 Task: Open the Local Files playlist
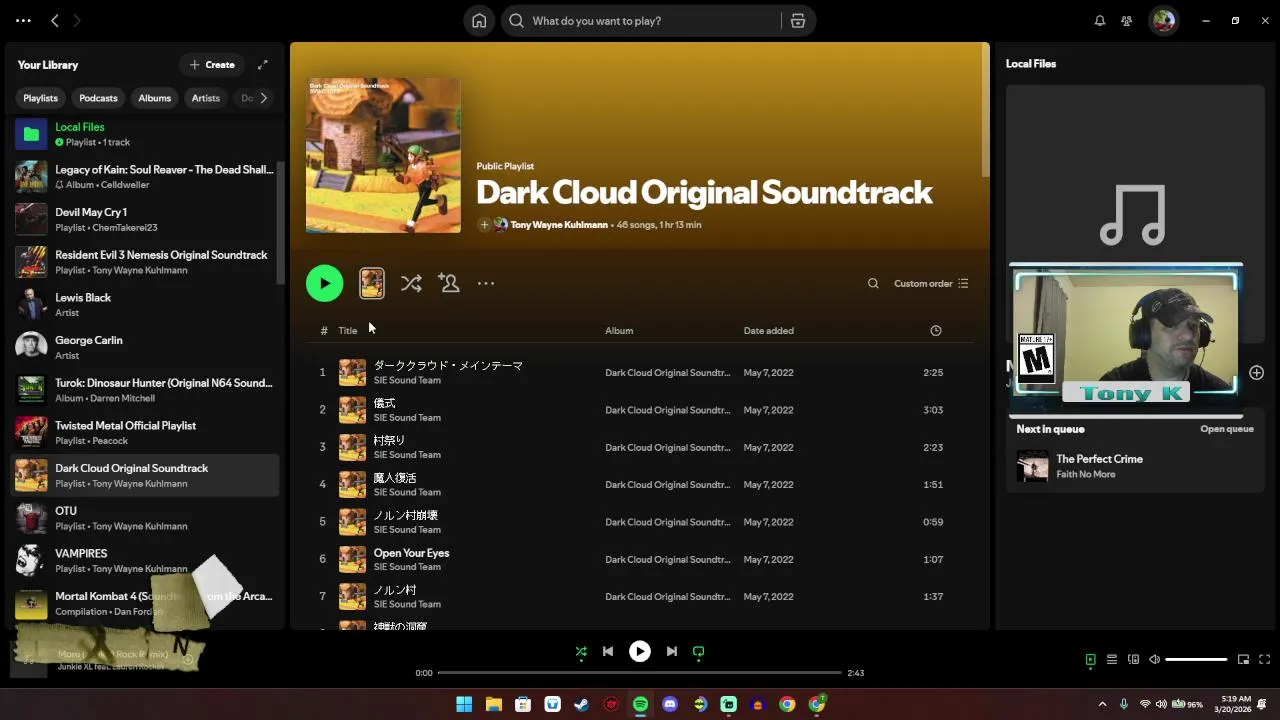(145, 134)
